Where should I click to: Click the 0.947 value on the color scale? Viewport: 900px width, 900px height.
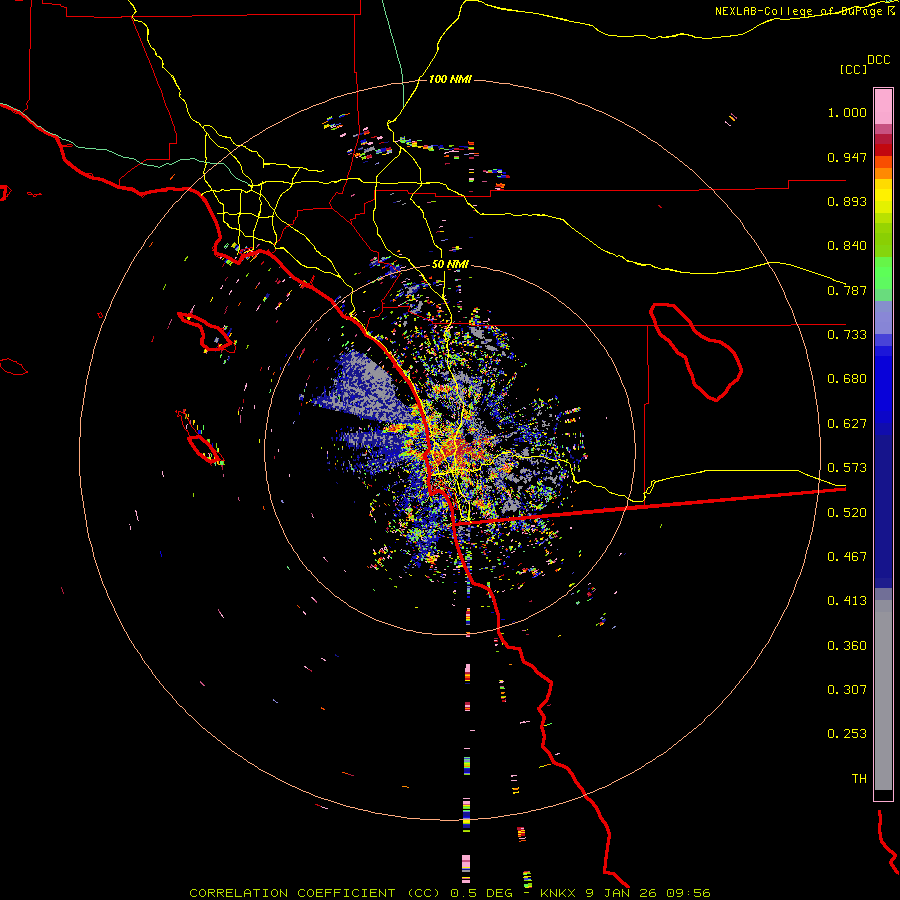(847, 157)
